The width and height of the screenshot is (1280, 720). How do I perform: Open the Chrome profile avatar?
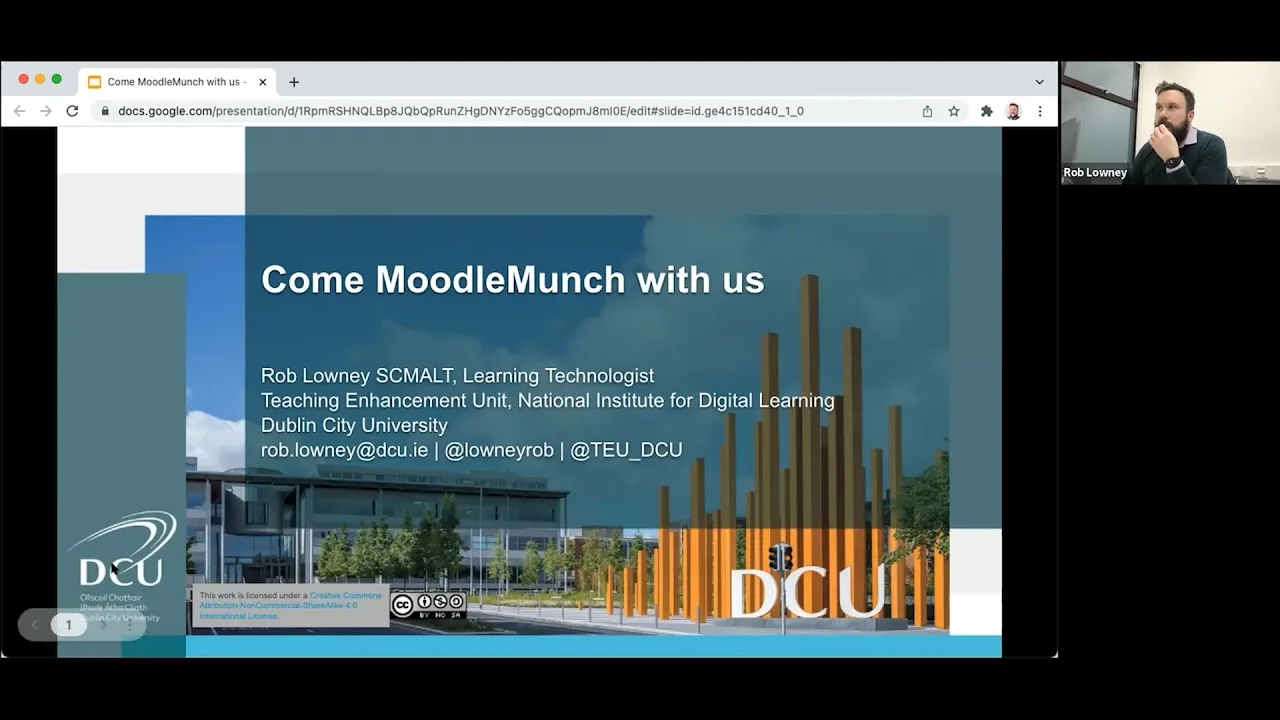click(x=1013, y=111)
